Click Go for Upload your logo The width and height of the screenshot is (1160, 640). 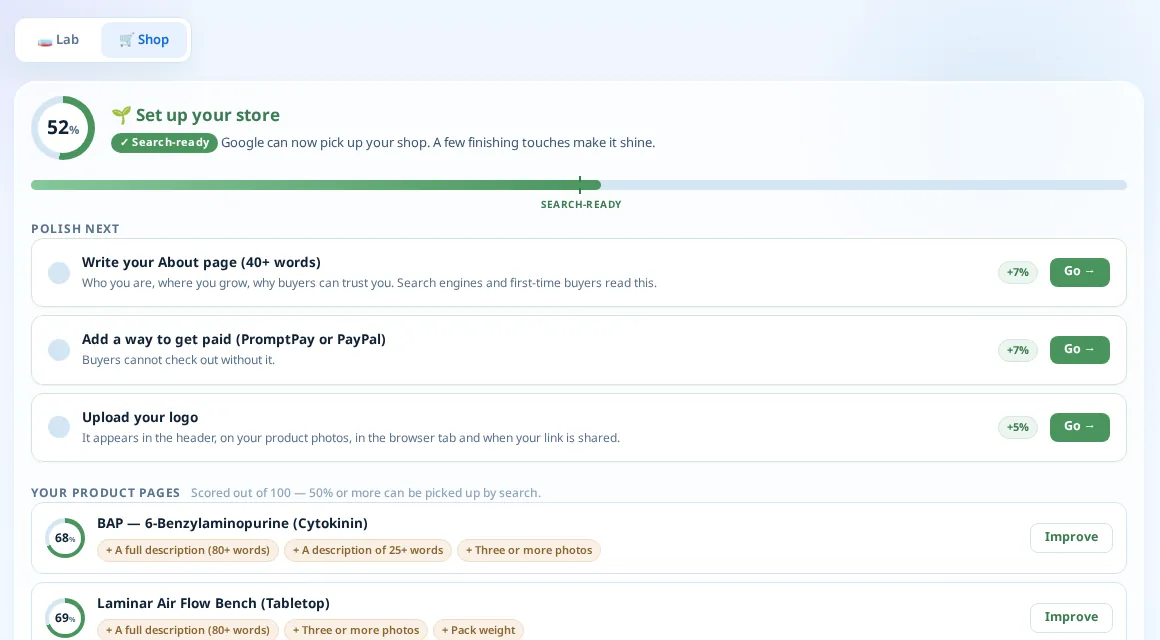point(1079,427)
